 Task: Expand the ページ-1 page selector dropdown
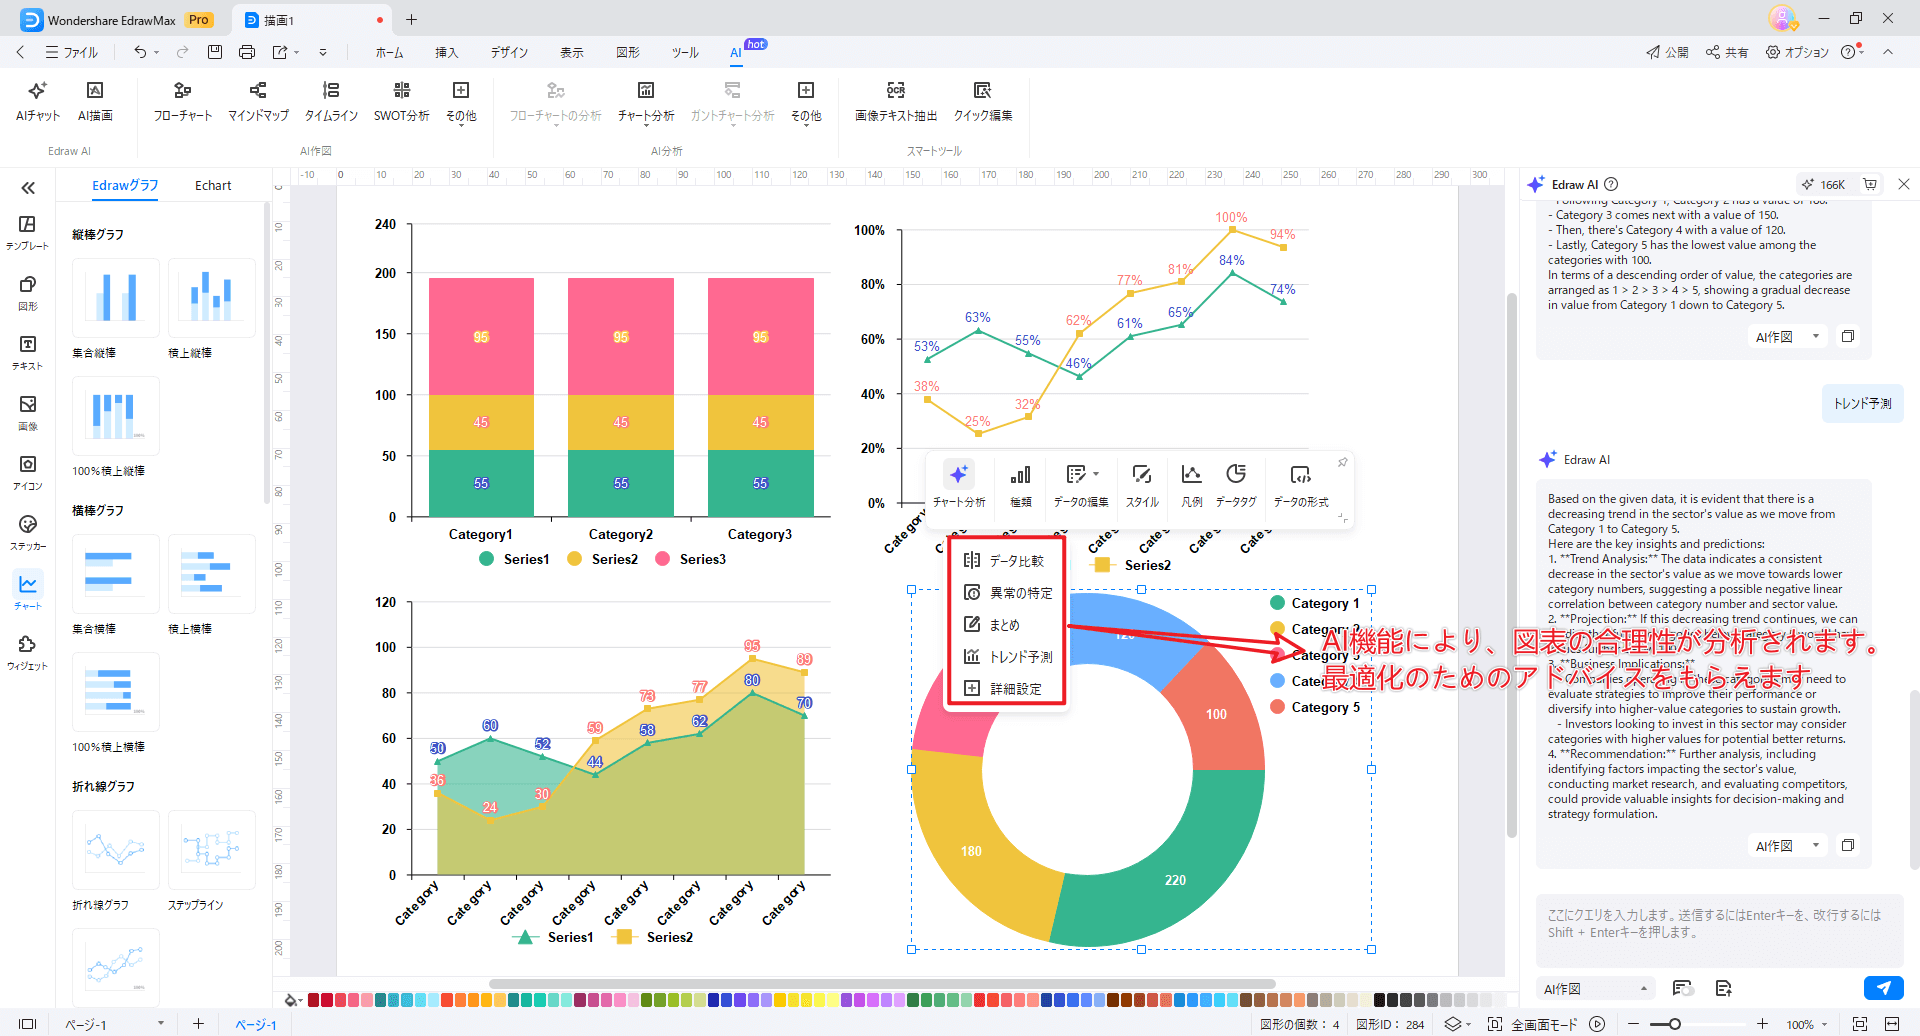160,1024
